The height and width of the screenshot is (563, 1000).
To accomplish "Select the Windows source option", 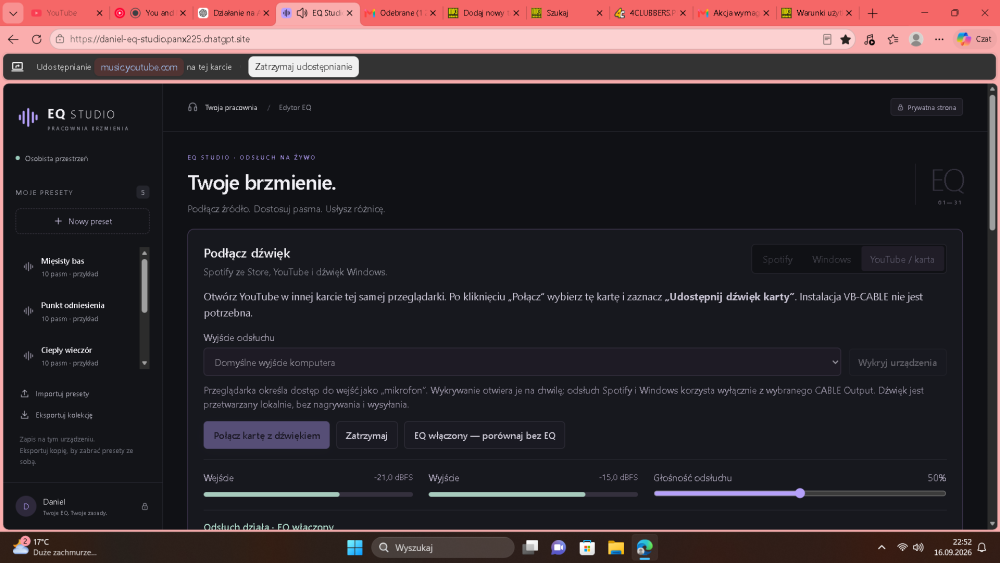I will [831, 260].
